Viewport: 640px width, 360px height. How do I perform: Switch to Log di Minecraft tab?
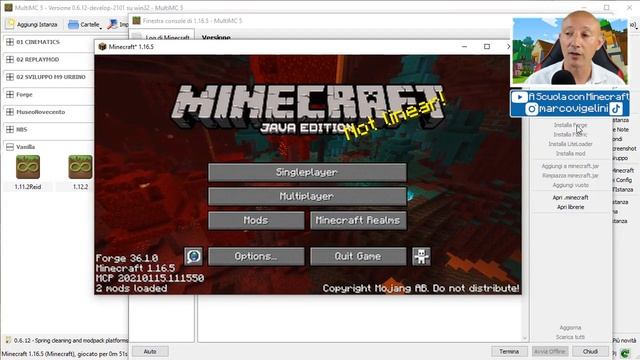point(167,38)
